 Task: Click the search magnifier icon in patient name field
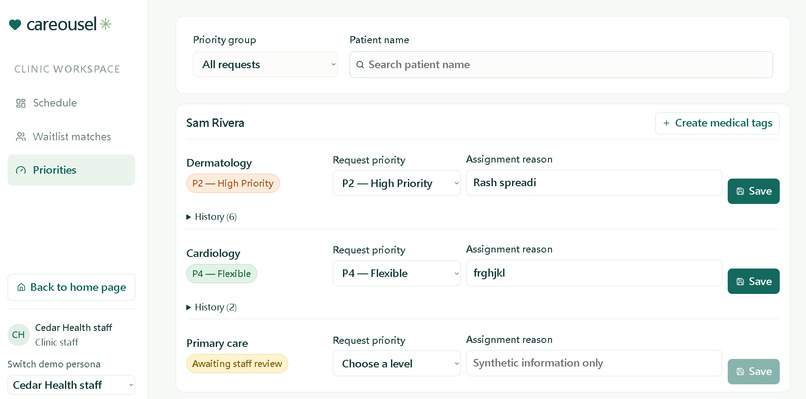360,65
